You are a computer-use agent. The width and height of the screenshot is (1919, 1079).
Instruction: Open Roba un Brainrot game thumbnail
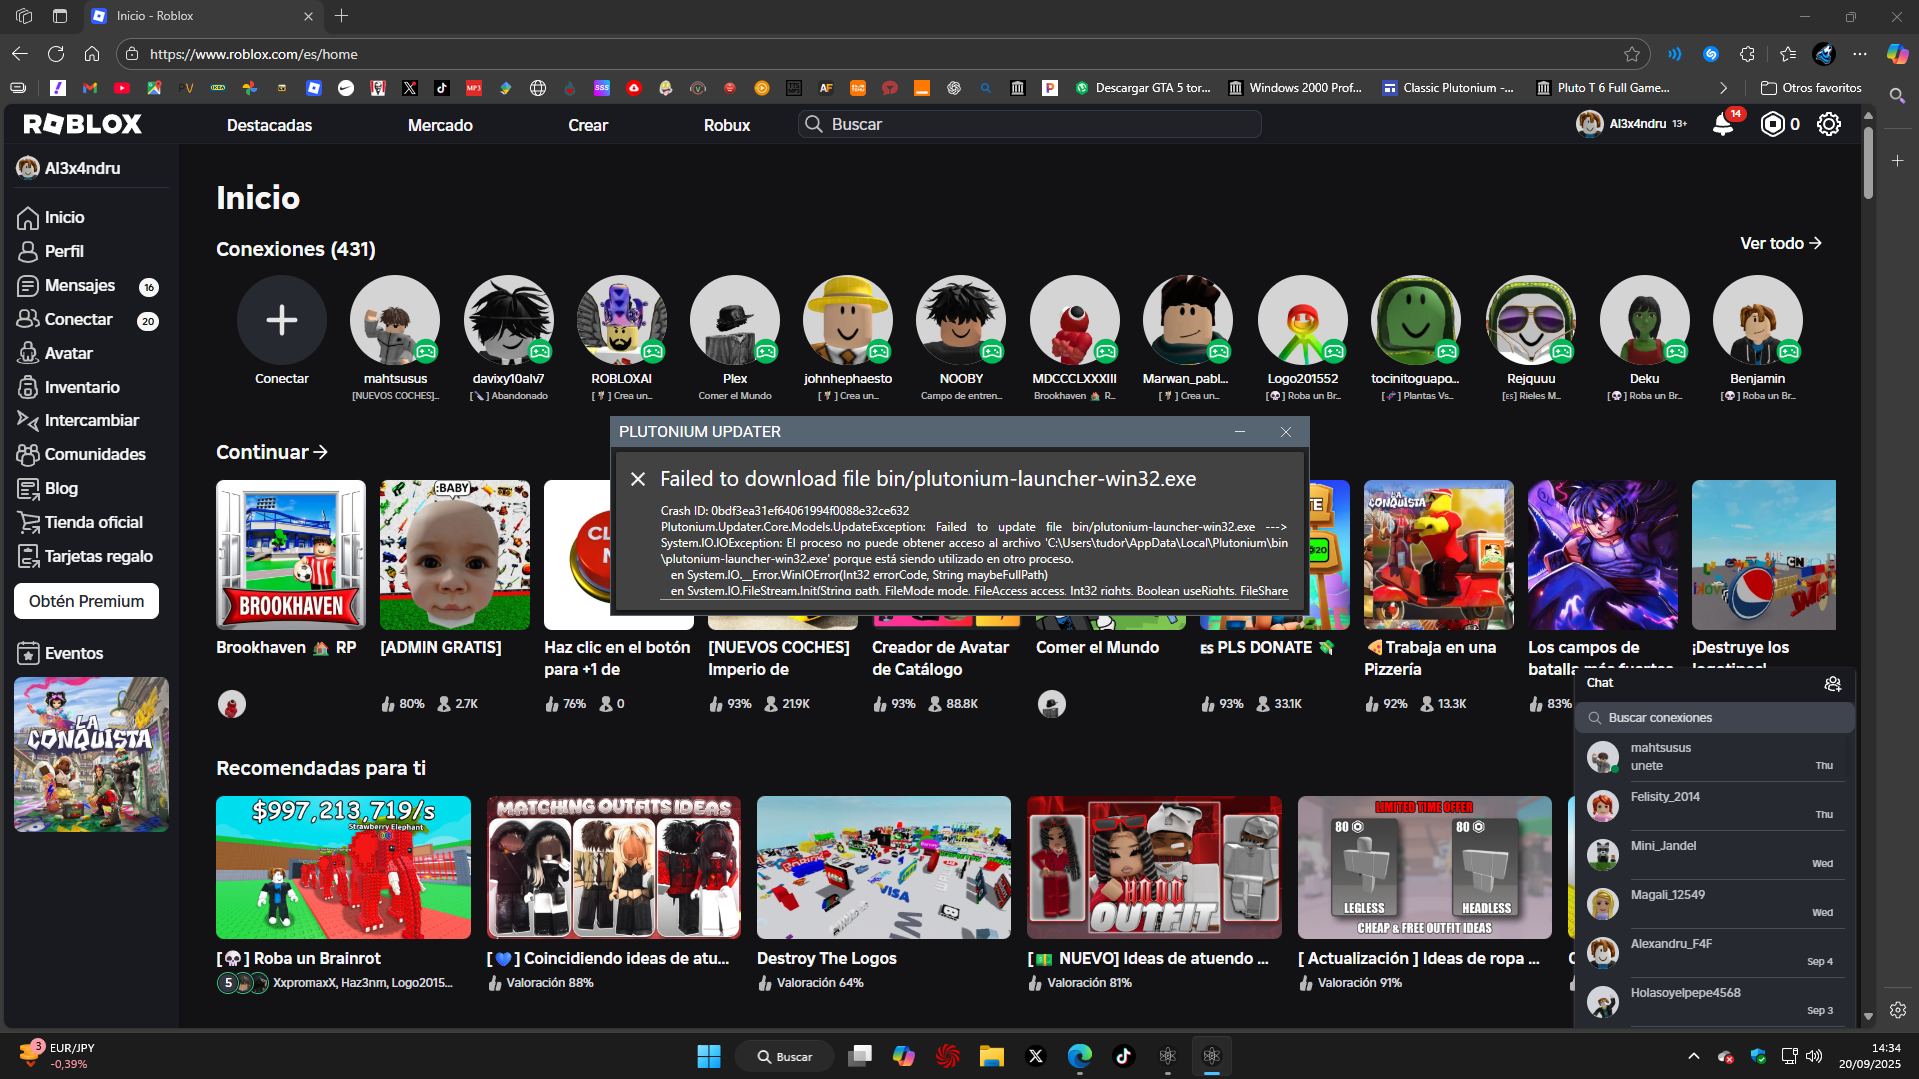pyautogui.click(x=343, y=867)
